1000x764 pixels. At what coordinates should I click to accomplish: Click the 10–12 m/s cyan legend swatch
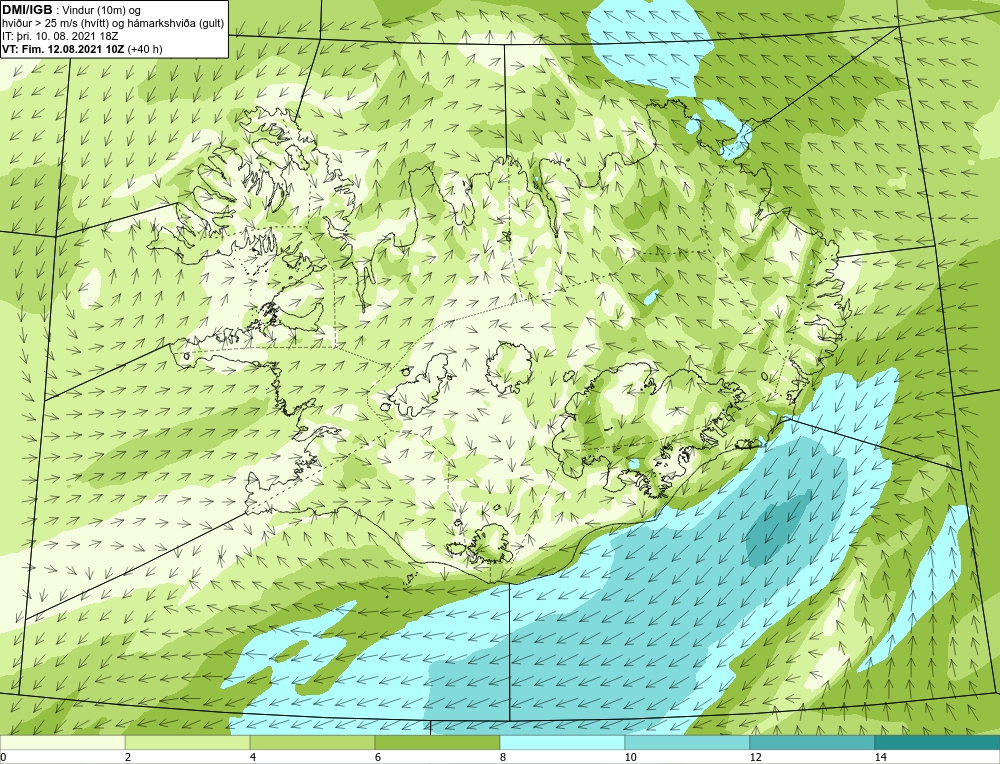click(688, 742)
